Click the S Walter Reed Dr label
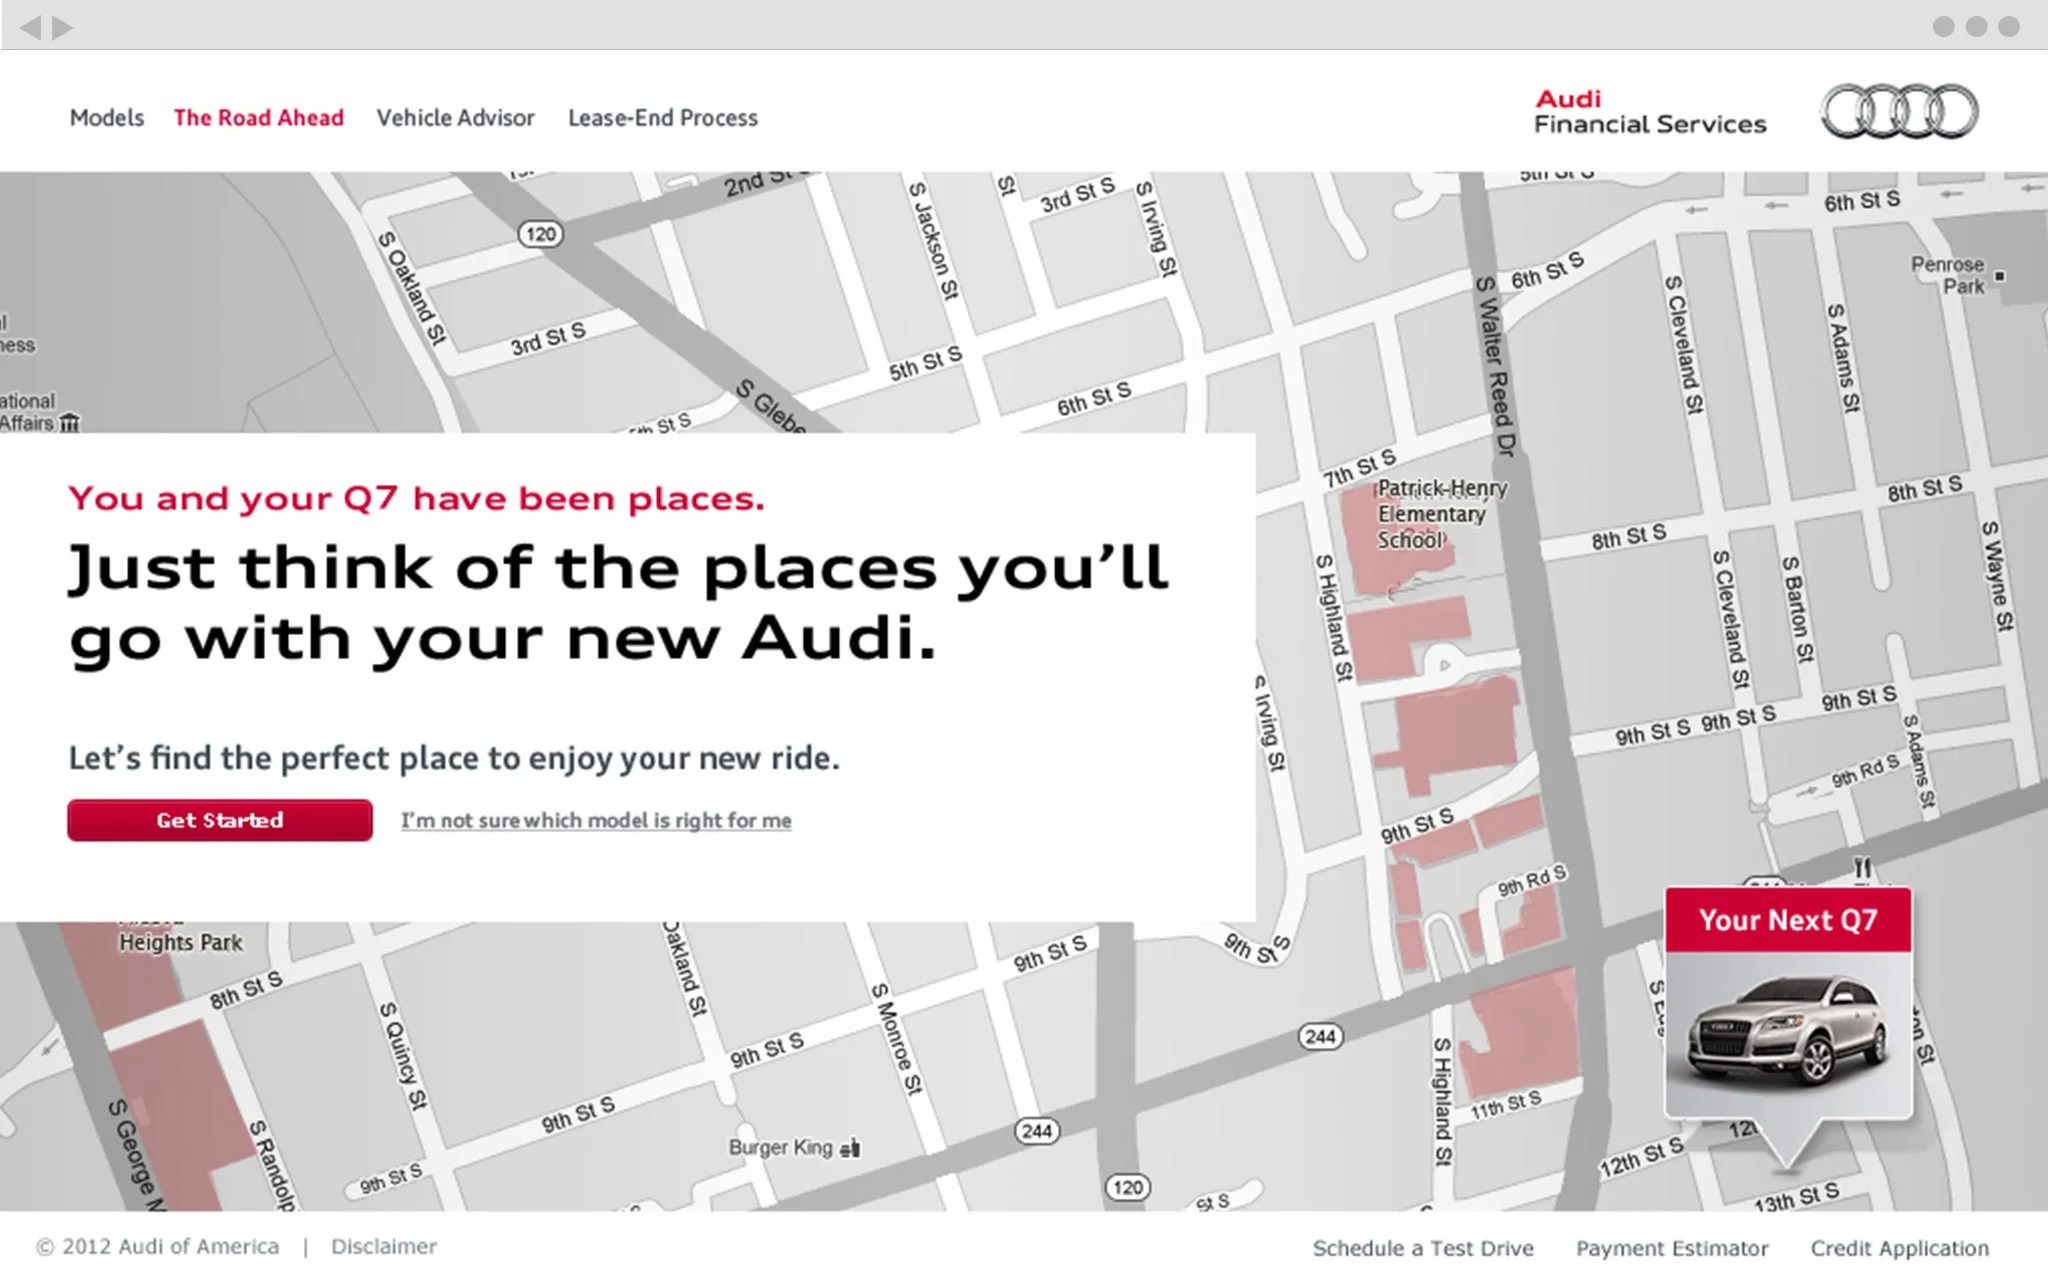Screen dimensions: 2048x1285 pyautogui.click(x=1497, y=366)
